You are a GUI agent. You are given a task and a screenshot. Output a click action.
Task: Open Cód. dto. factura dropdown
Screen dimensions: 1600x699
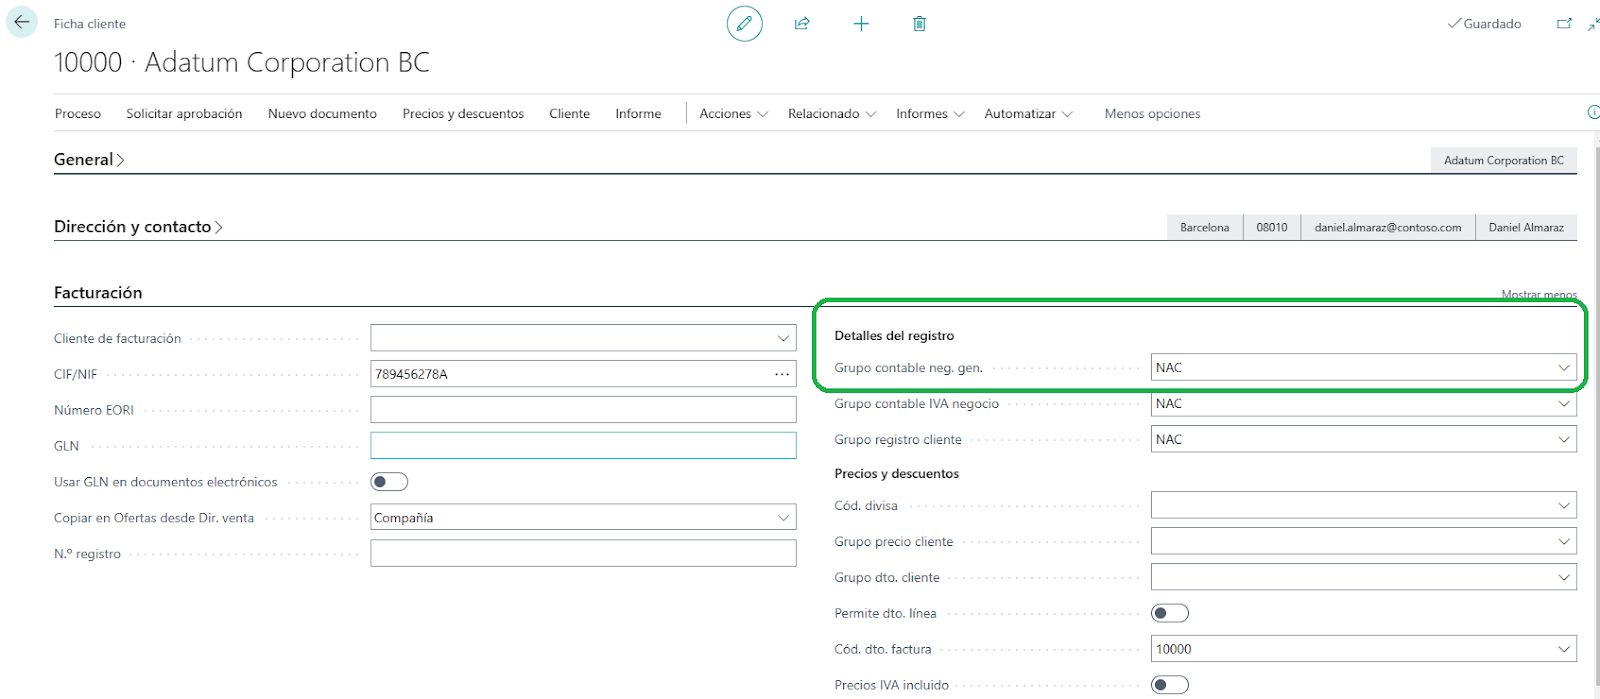click(1564, 650)
